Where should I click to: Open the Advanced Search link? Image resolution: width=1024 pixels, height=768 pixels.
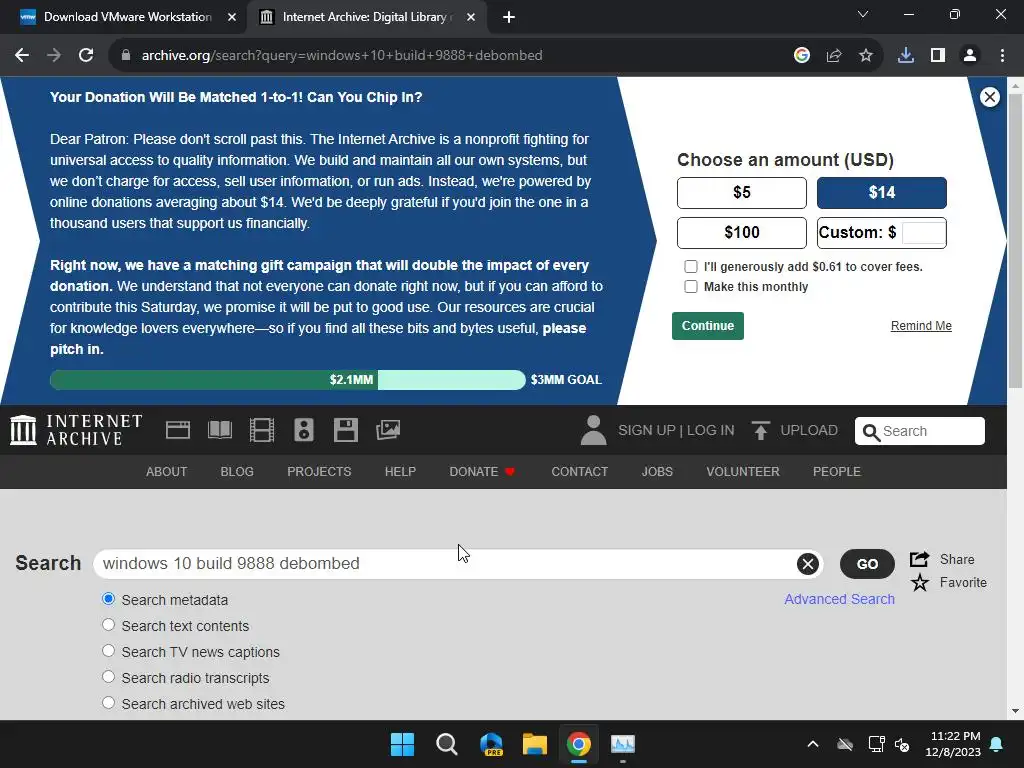pos(839,599)
